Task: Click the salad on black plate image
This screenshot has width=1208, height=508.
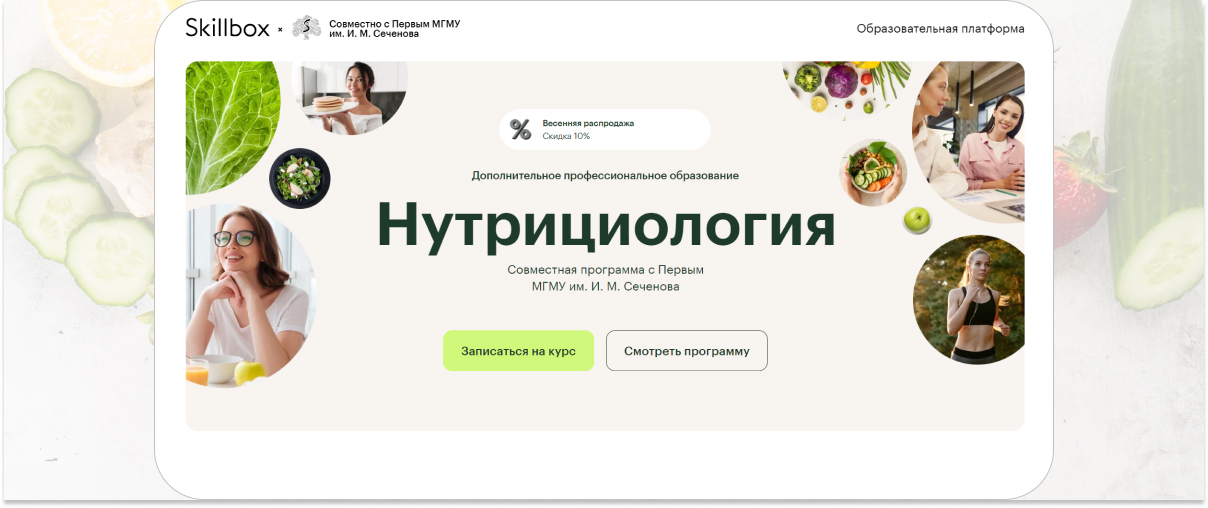Action: [300, 179]
